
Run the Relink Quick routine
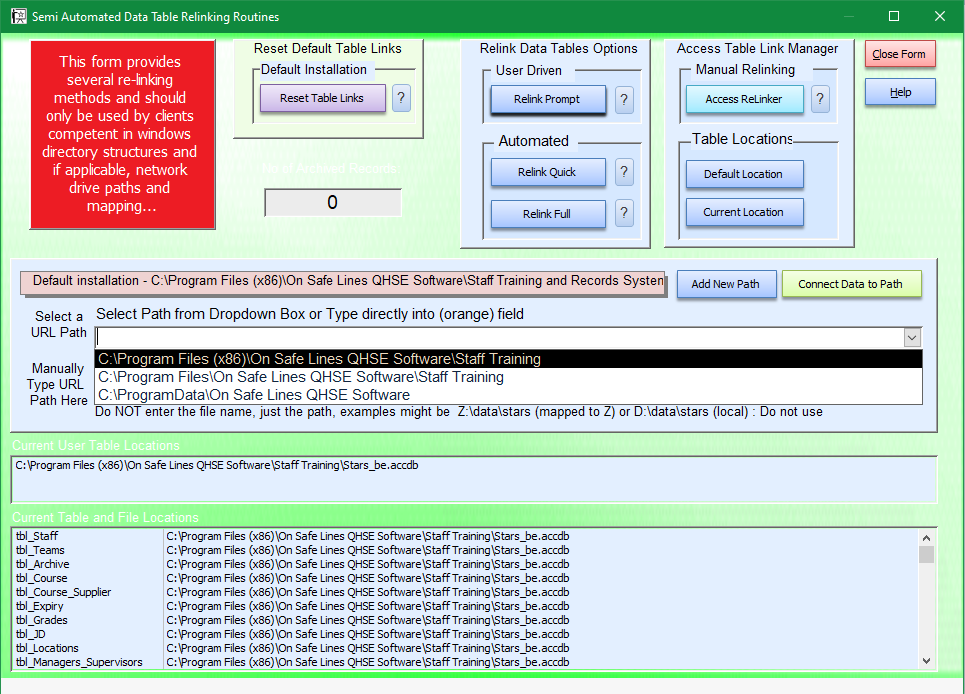(548, 172)
